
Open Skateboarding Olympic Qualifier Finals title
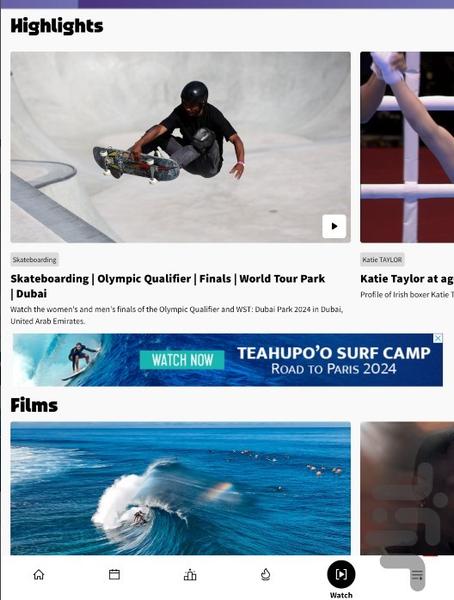point(168,286)
